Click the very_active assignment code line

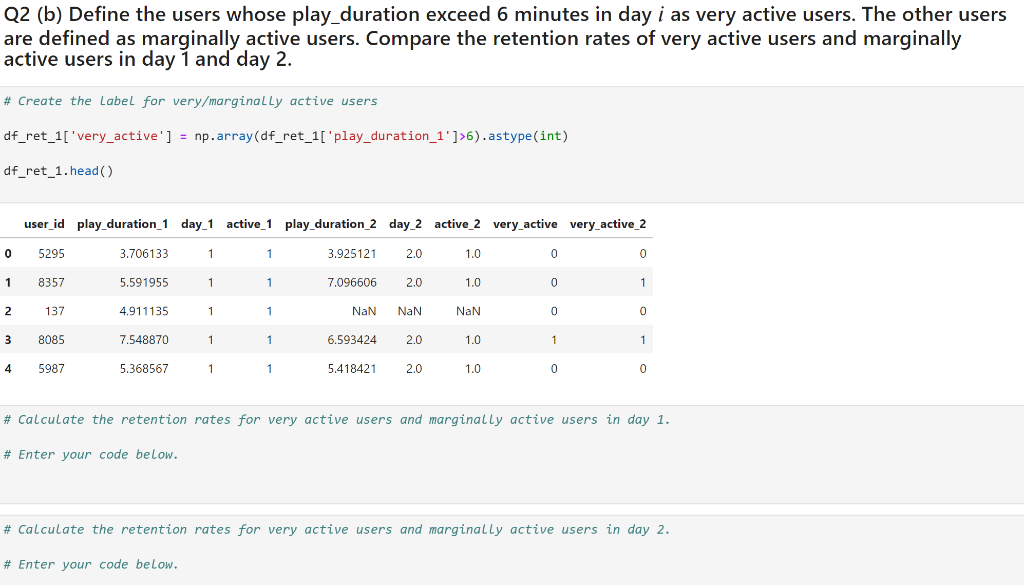coord(287,135)
